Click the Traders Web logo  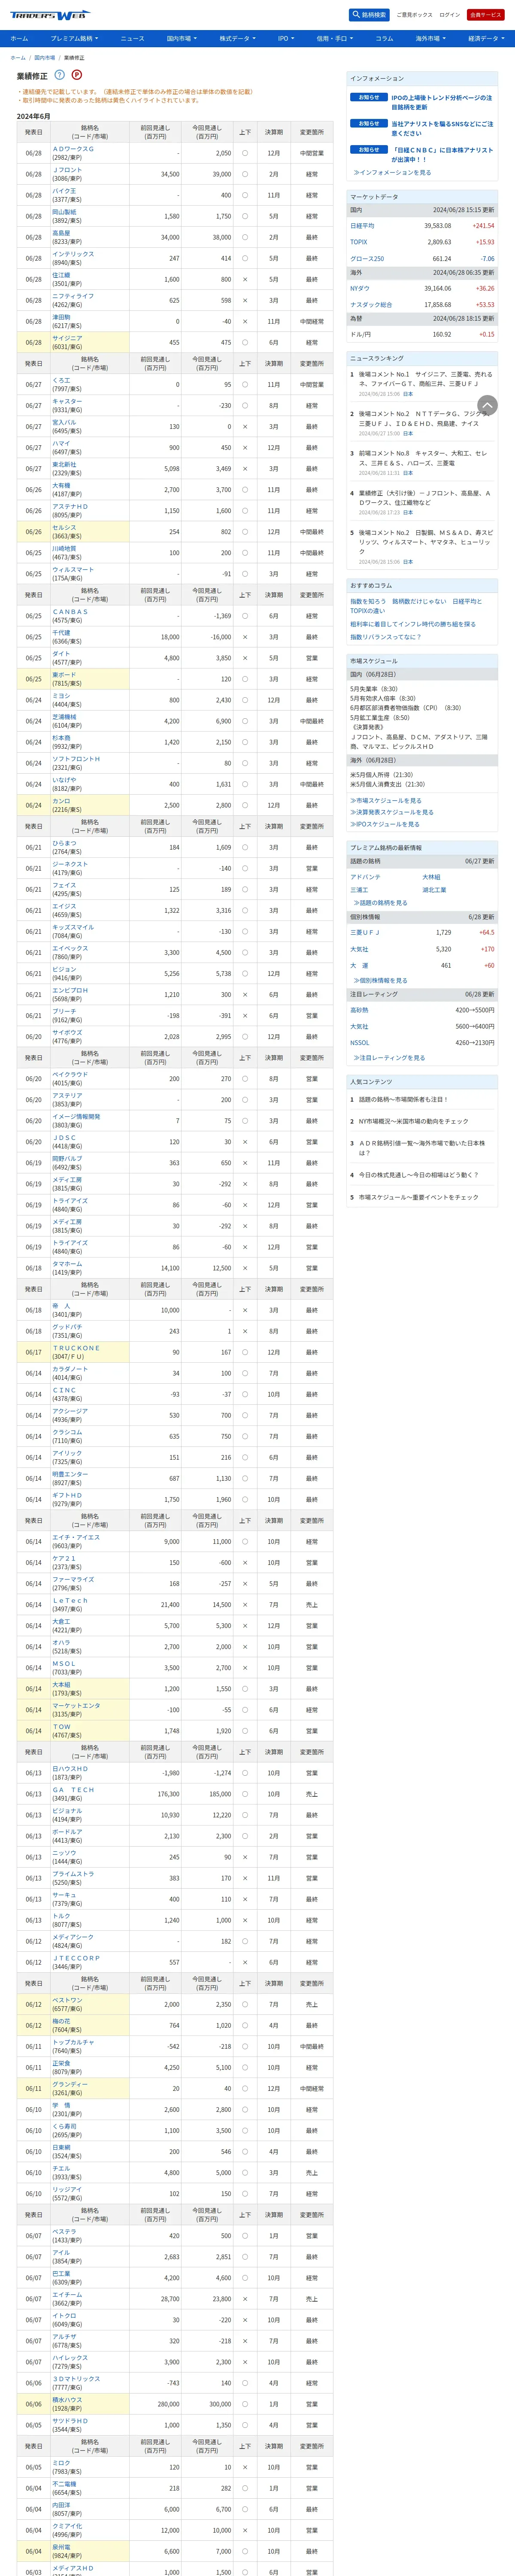pos(50,15)
